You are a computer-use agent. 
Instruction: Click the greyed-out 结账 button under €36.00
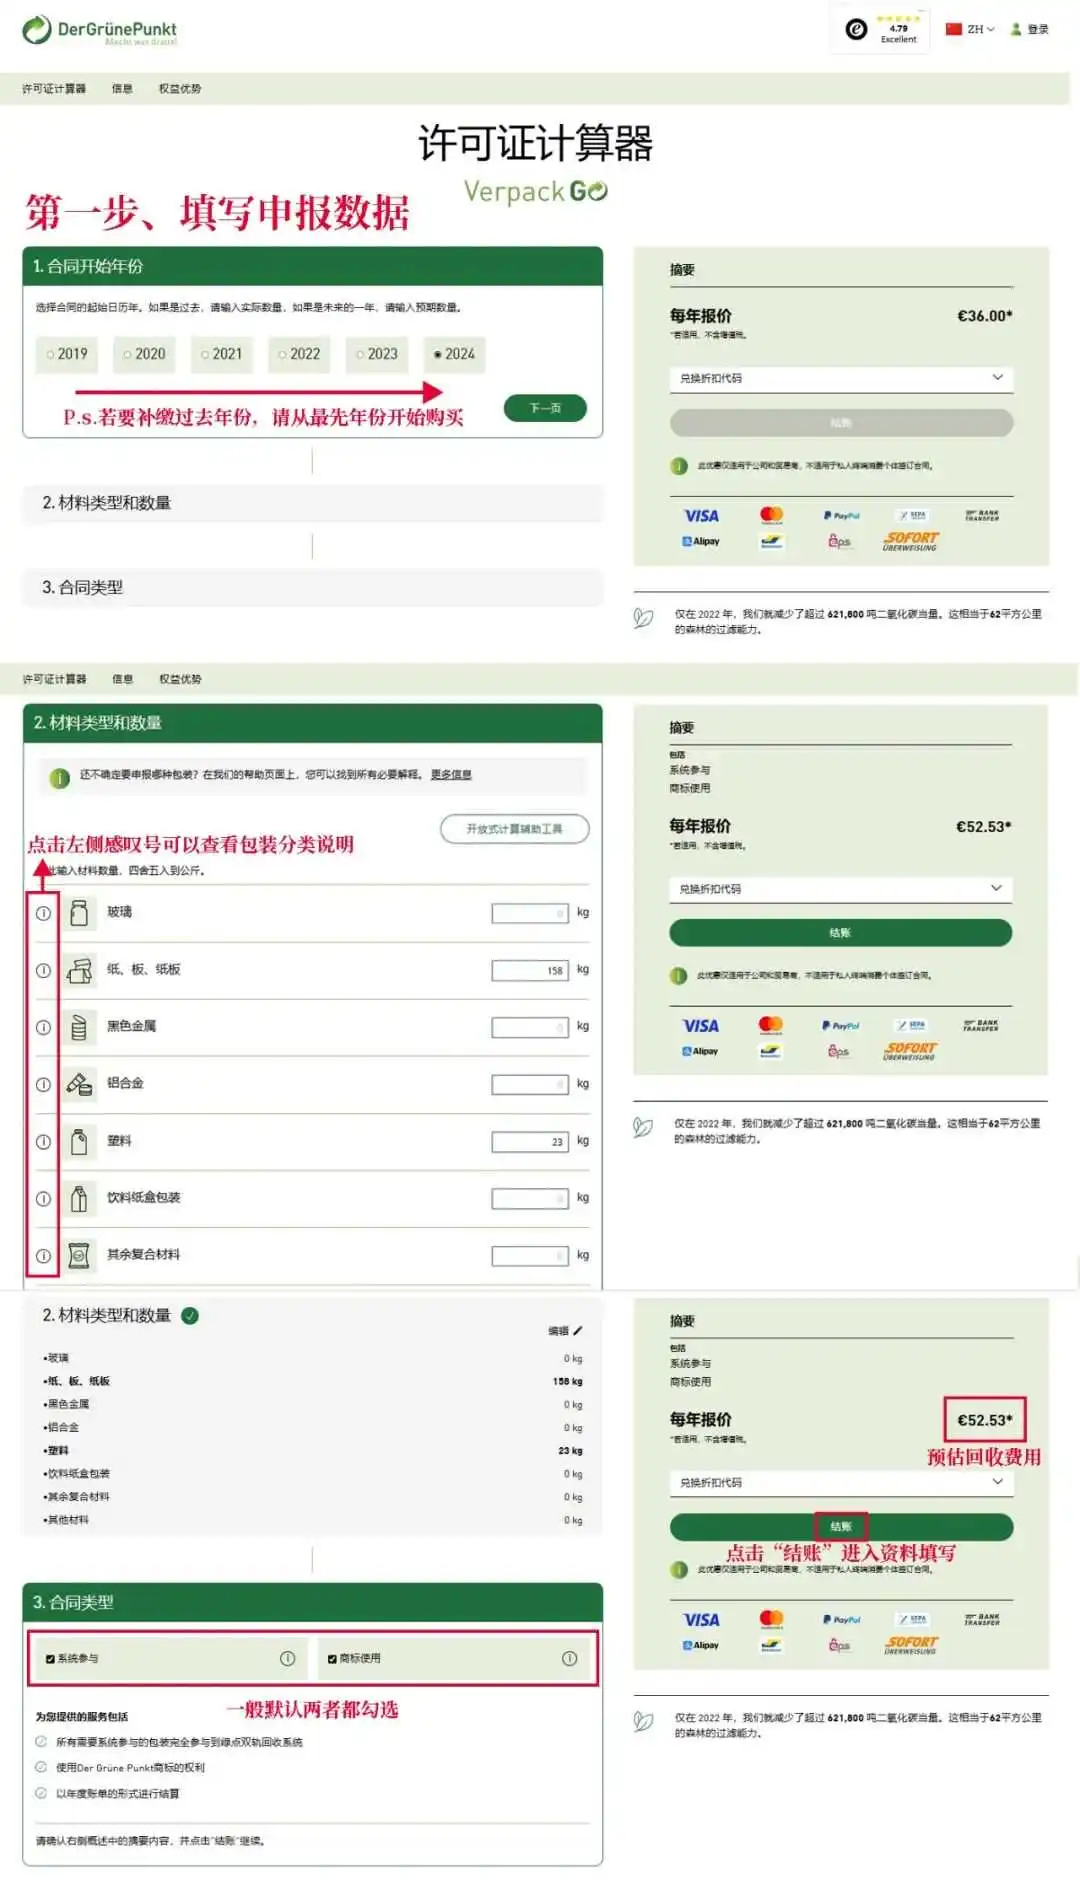[841, 423]
